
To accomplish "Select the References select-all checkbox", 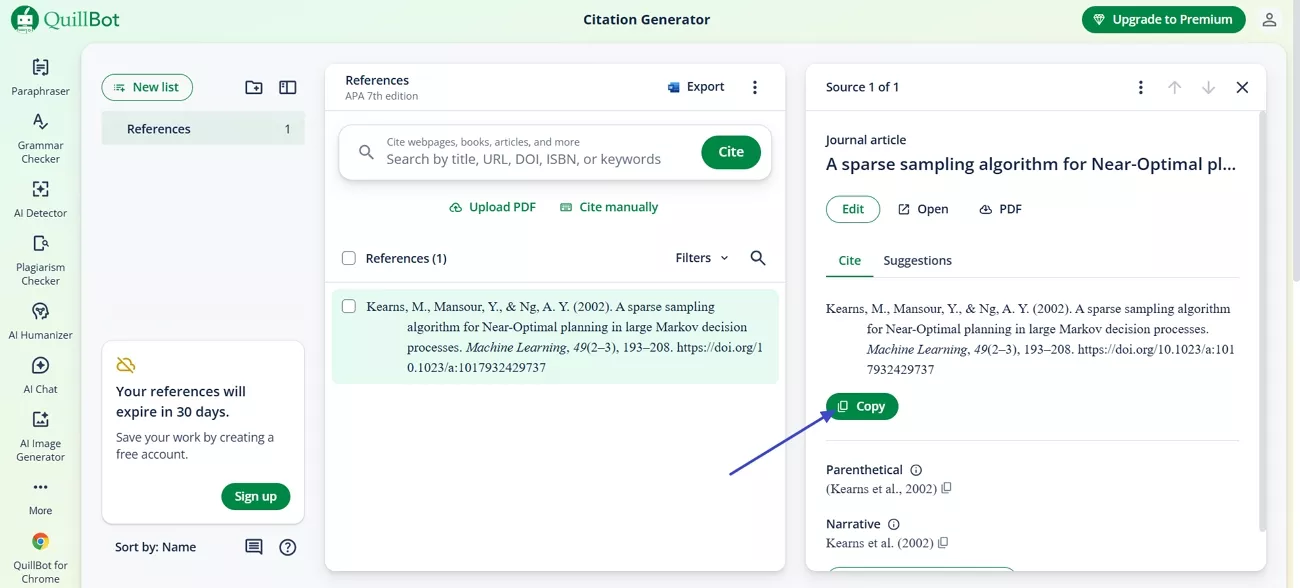I will click(348, 257).
